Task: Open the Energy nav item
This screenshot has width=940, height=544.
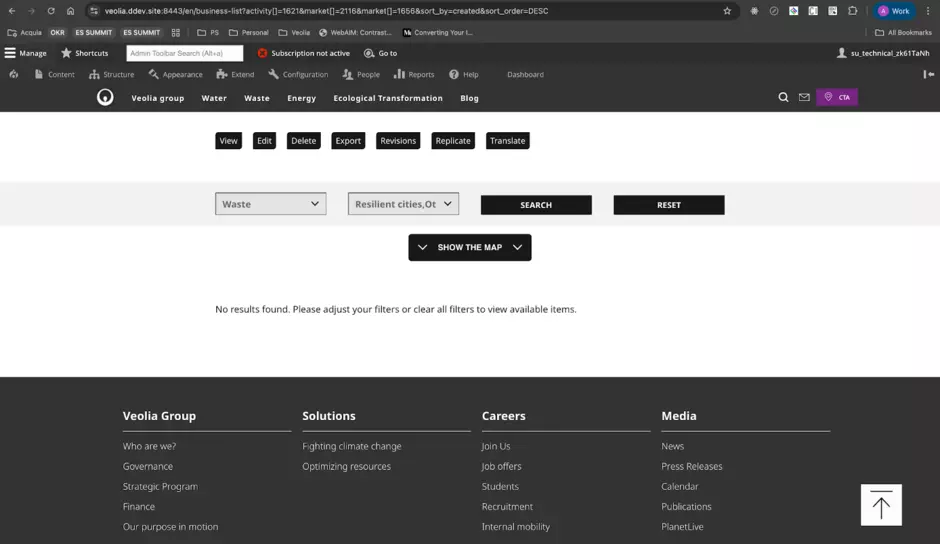Action: click(302, 98)
